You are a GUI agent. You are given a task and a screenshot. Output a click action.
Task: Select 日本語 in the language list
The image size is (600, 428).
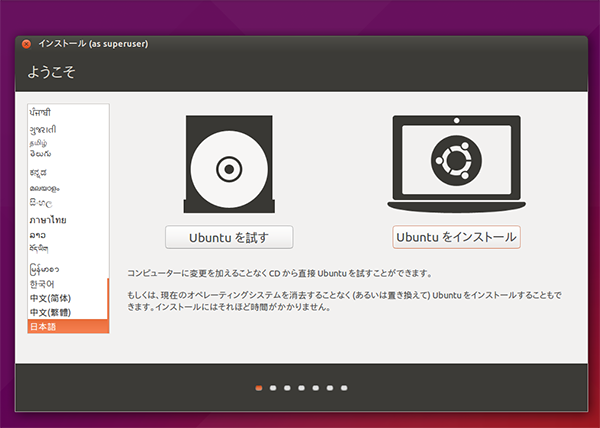pyautogui.click(x=68, y=327)
